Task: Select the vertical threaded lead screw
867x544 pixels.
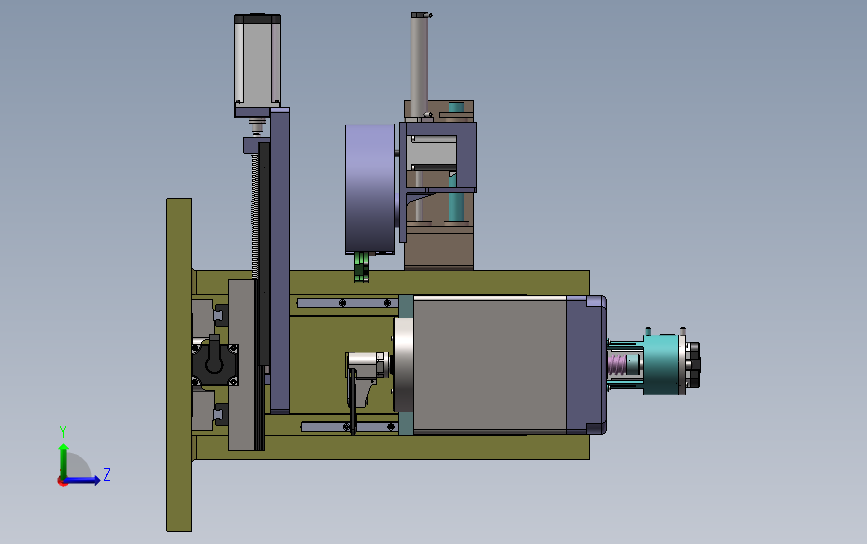Action: (255, 216)
